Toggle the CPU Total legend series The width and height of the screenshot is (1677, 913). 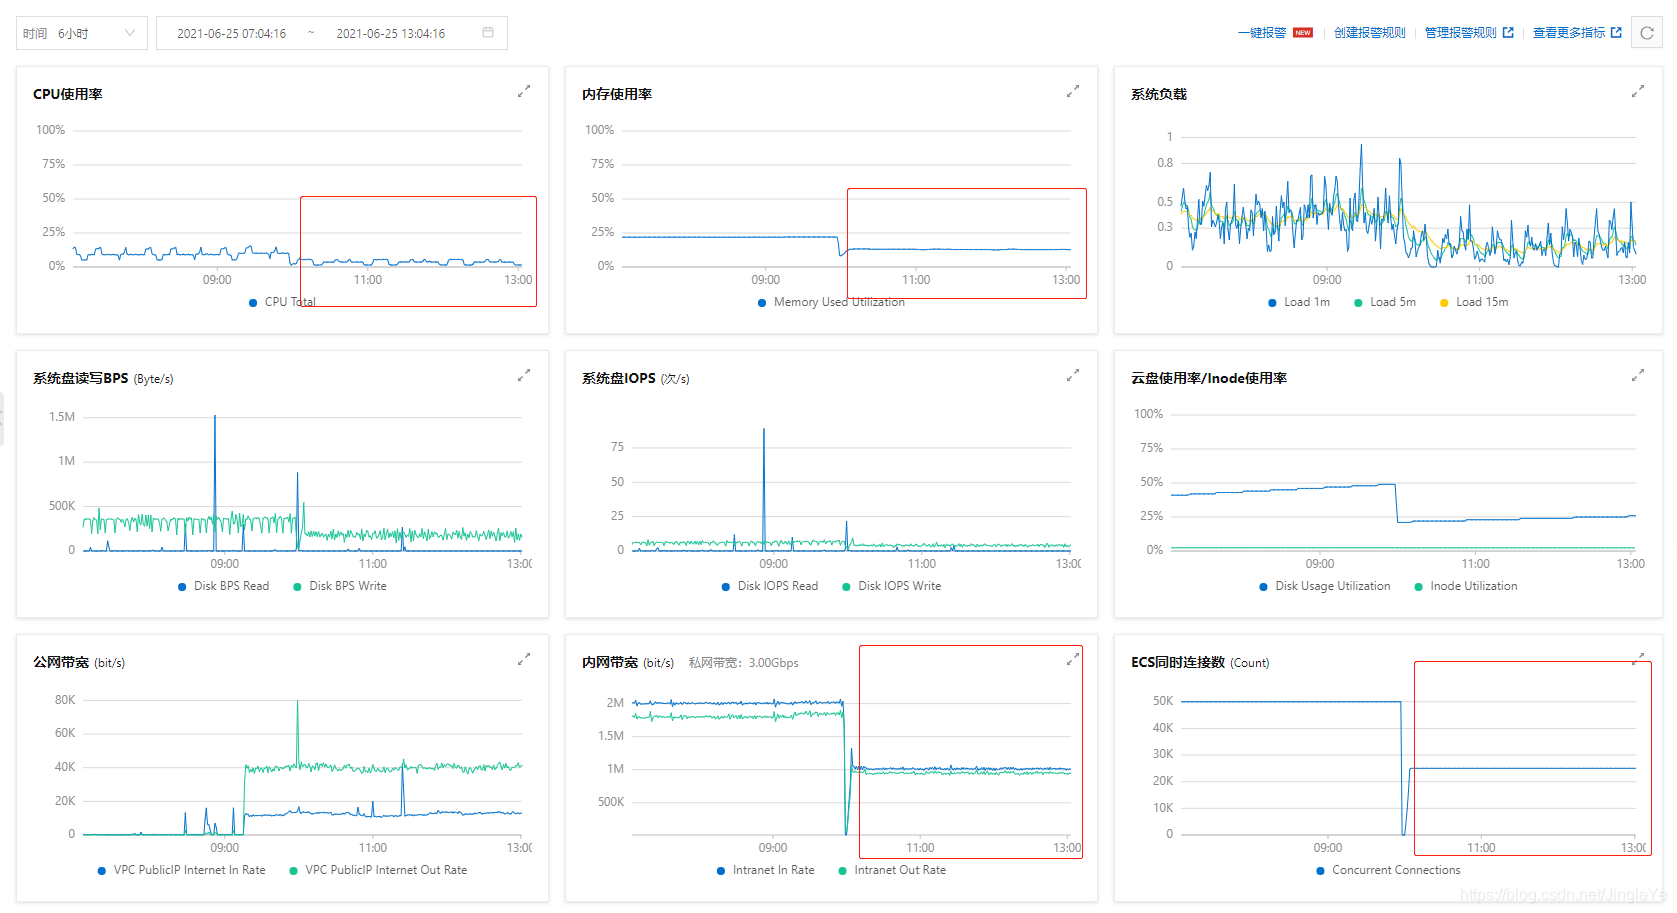[x=282, y=302]
